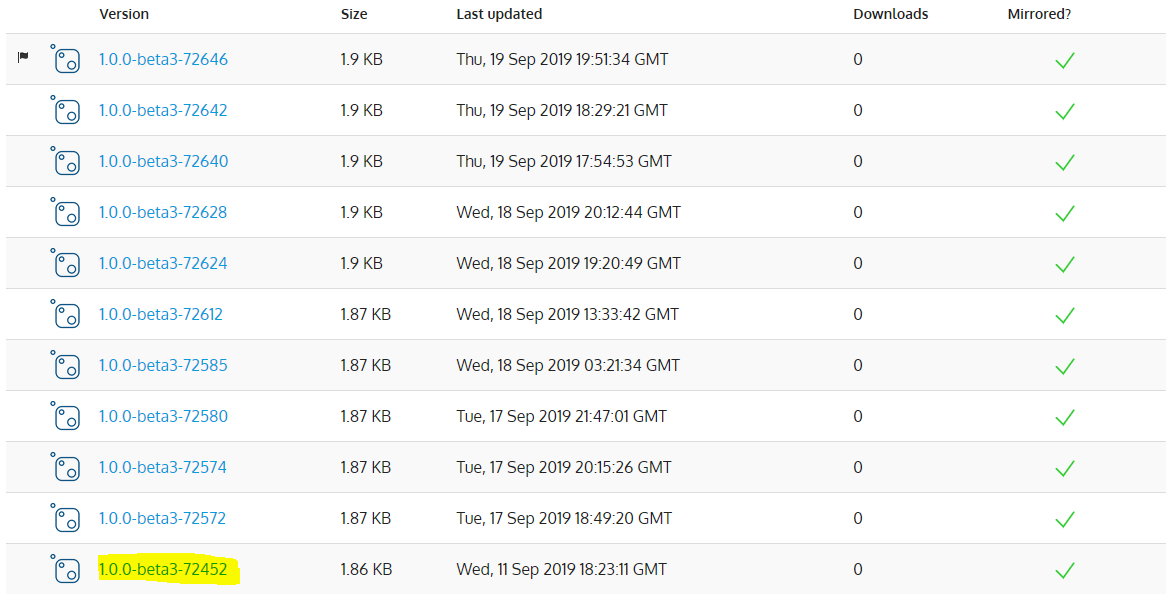This screenshot has width=1171, height=600.
Task: Click mirrored checkmark for version 72640
Action: [1065, 161]
